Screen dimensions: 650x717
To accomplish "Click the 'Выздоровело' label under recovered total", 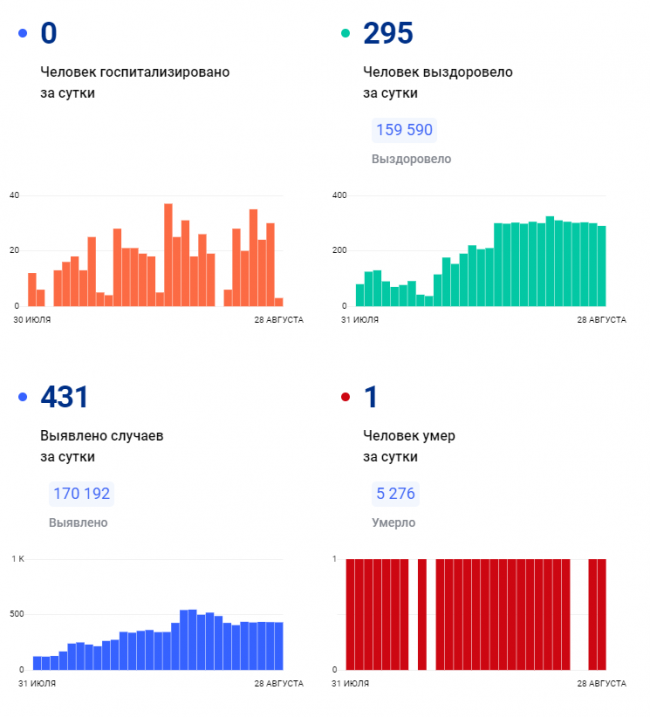I will [x=411, y=159].
